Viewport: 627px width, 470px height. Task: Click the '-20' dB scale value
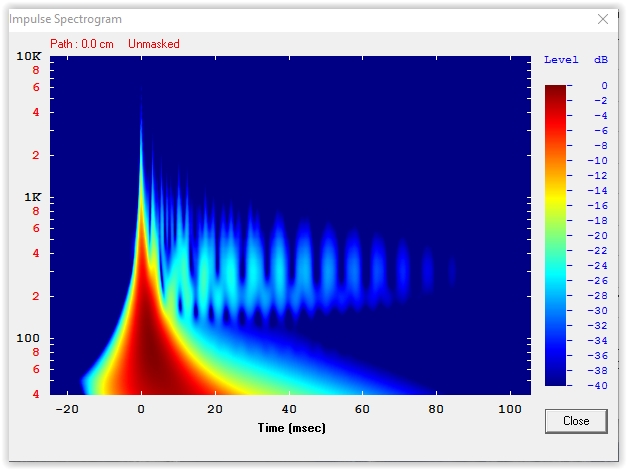(x=598, y=236)
